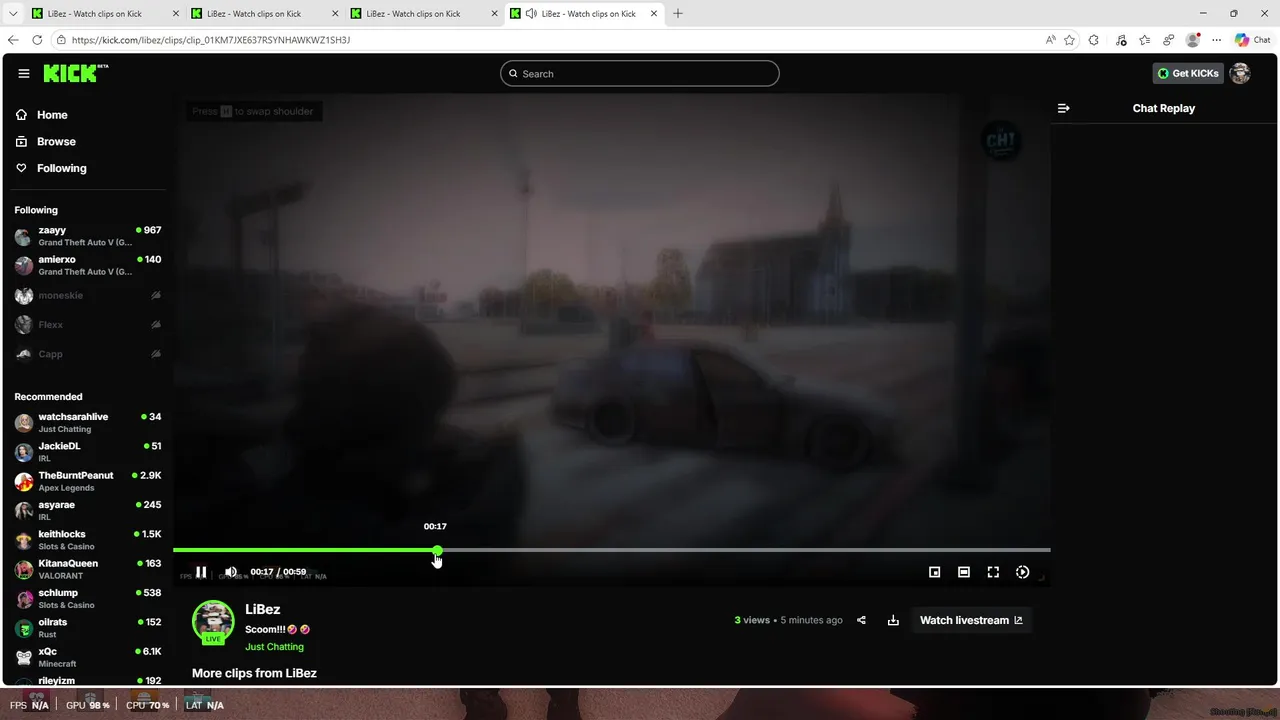1280x720 pixels.
Task: Open recommended channel TheBurntPeanut
Action: pos(88,481)
